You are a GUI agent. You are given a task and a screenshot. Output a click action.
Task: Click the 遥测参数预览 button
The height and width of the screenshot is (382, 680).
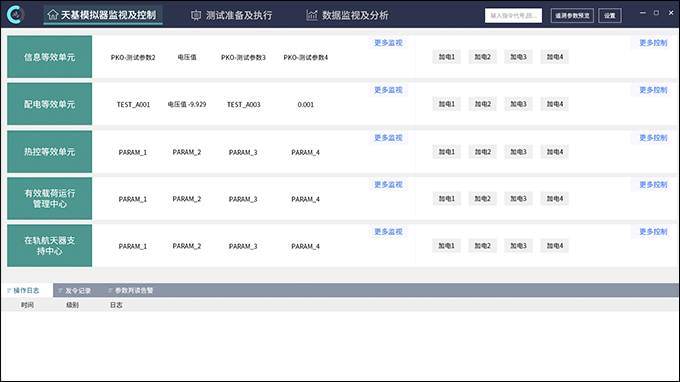click(x=572, y=16)
